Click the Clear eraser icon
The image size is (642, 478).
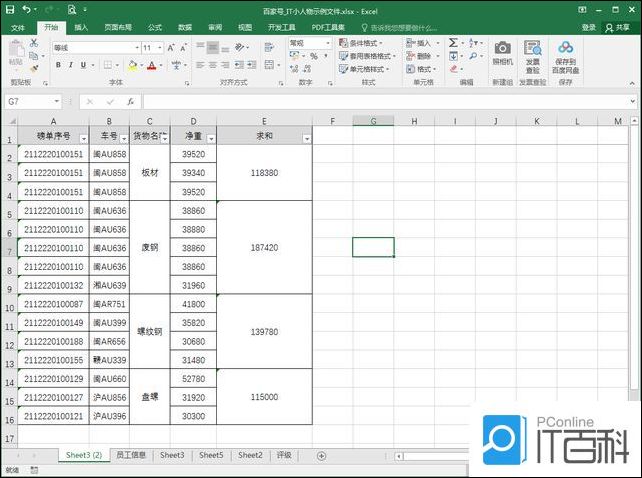pyautogui.click(x=453, y=69)
